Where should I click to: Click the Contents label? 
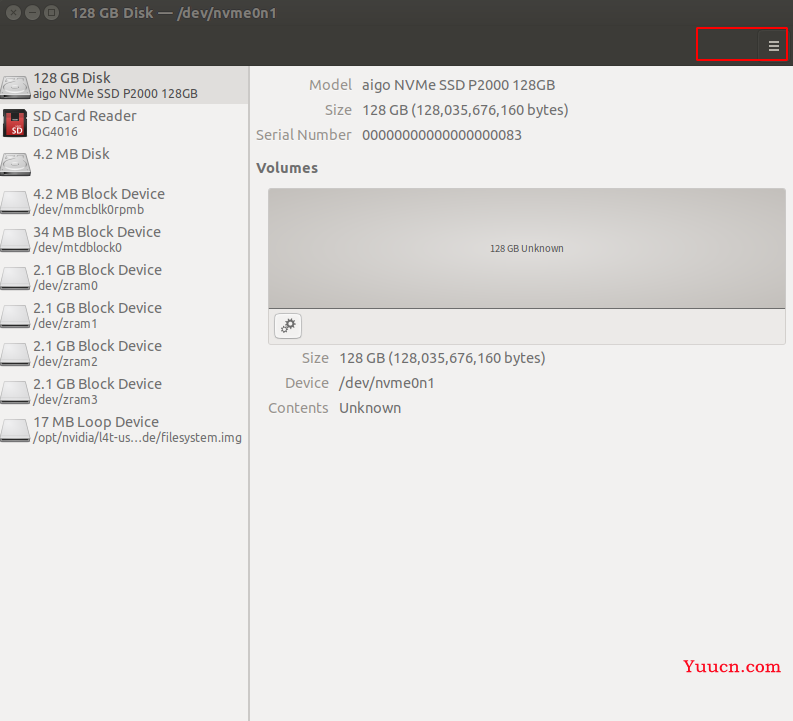pos(298,408)
